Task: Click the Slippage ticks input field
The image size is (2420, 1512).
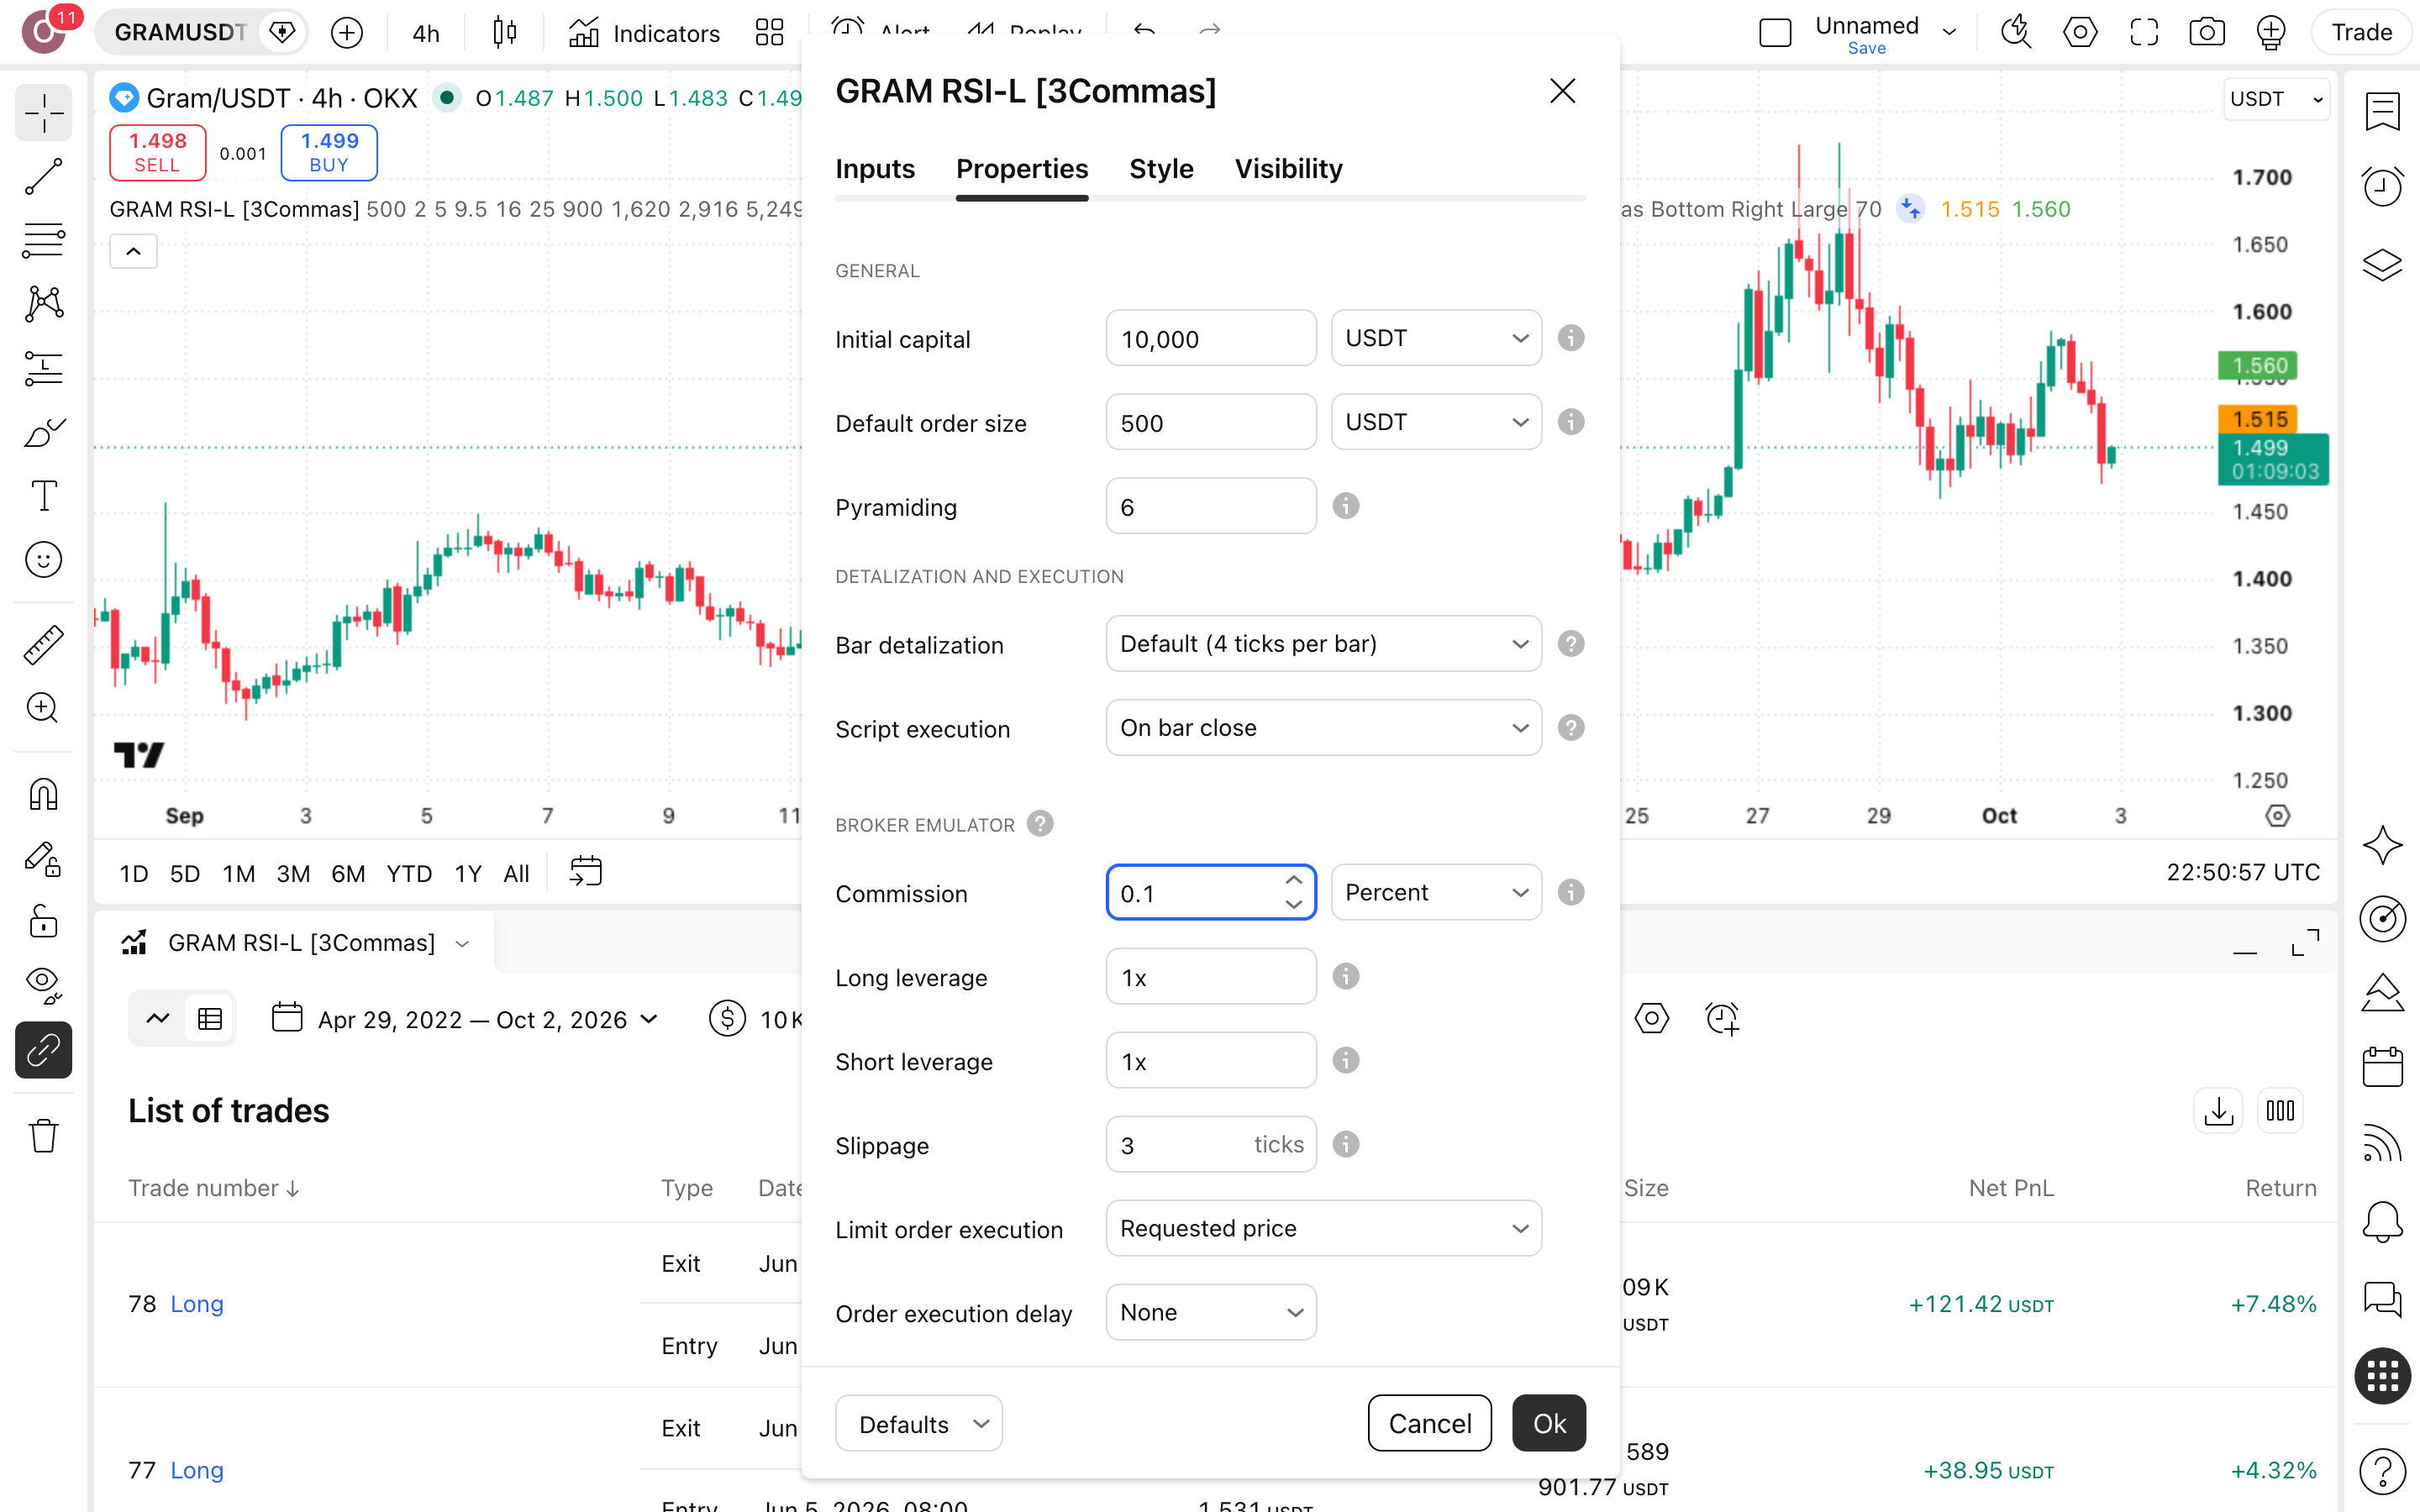Action: click(1211, 1144)
